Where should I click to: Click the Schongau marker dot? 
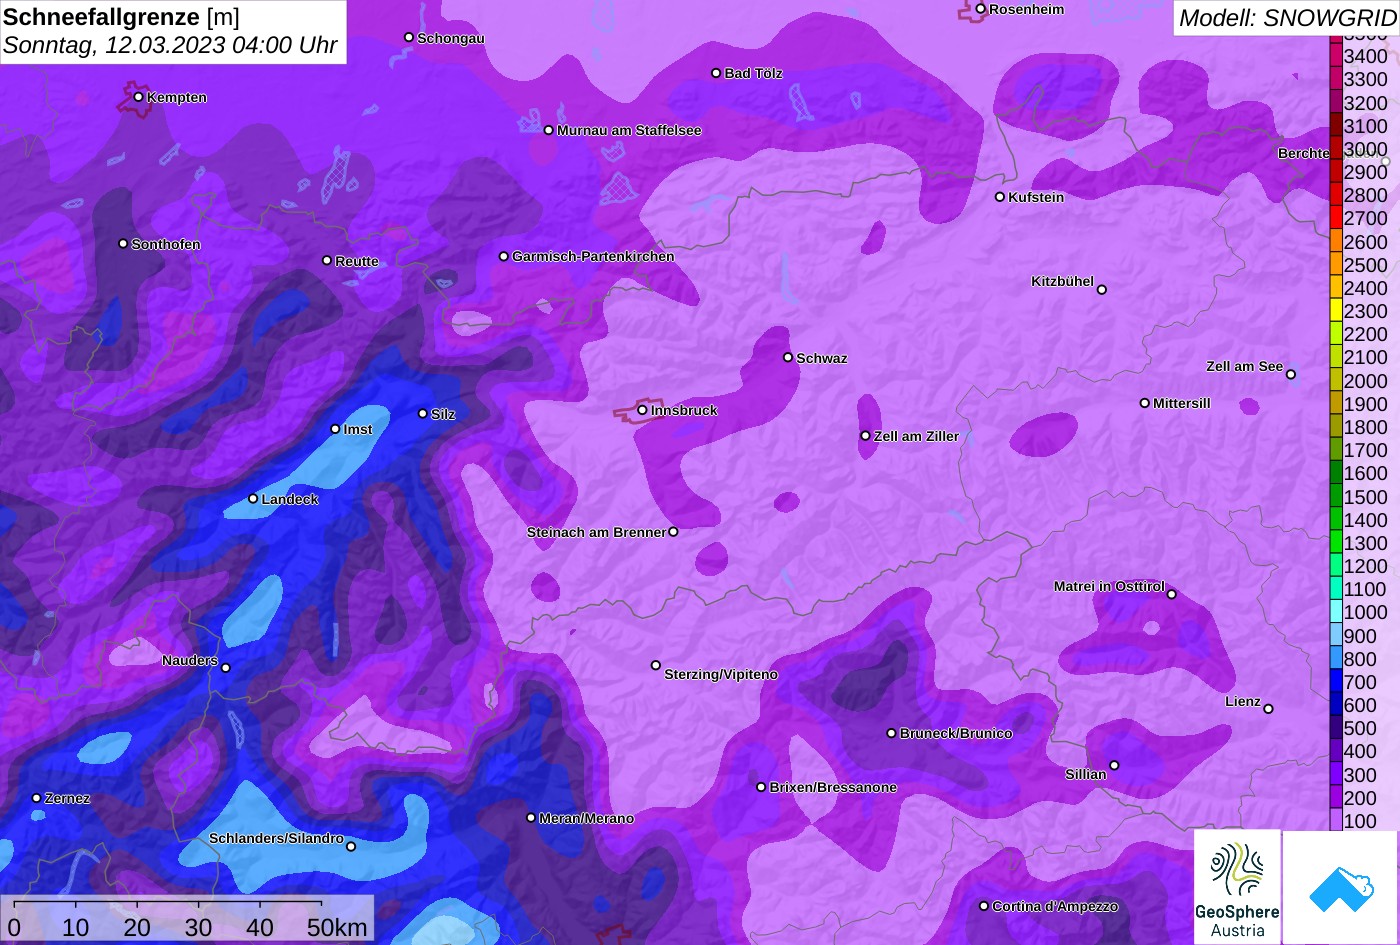(x=408, y=37)
